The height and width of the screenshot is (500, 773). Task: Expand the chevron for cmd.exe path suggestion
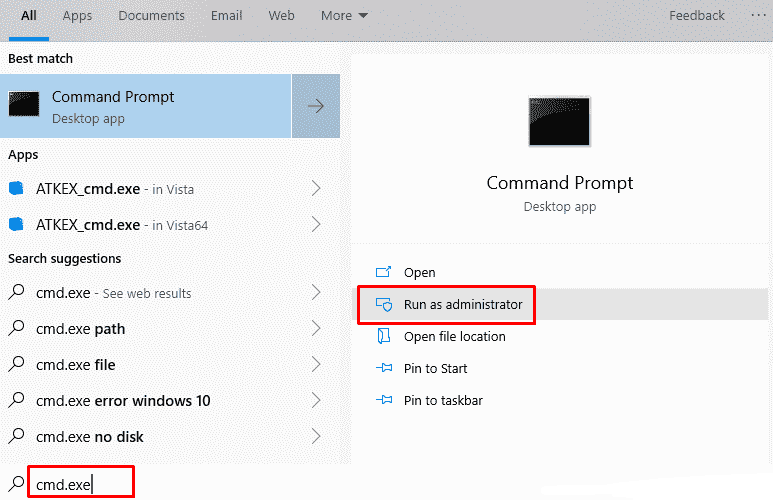click(x=316, y=329)
